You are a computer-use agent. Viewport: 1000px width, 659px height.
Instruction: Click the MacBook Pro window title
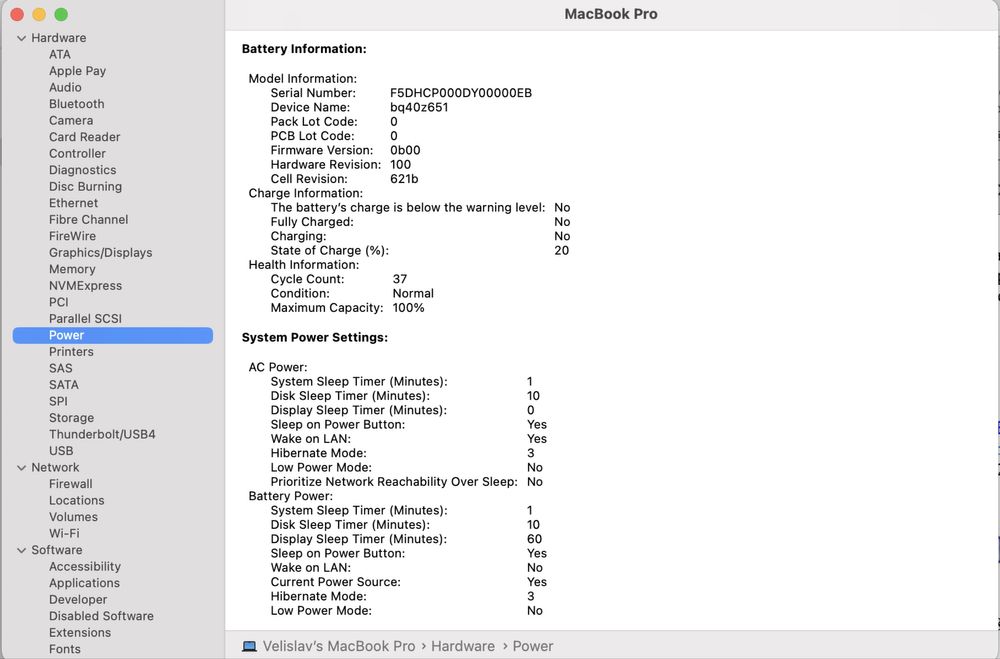(x=611, y=14)
